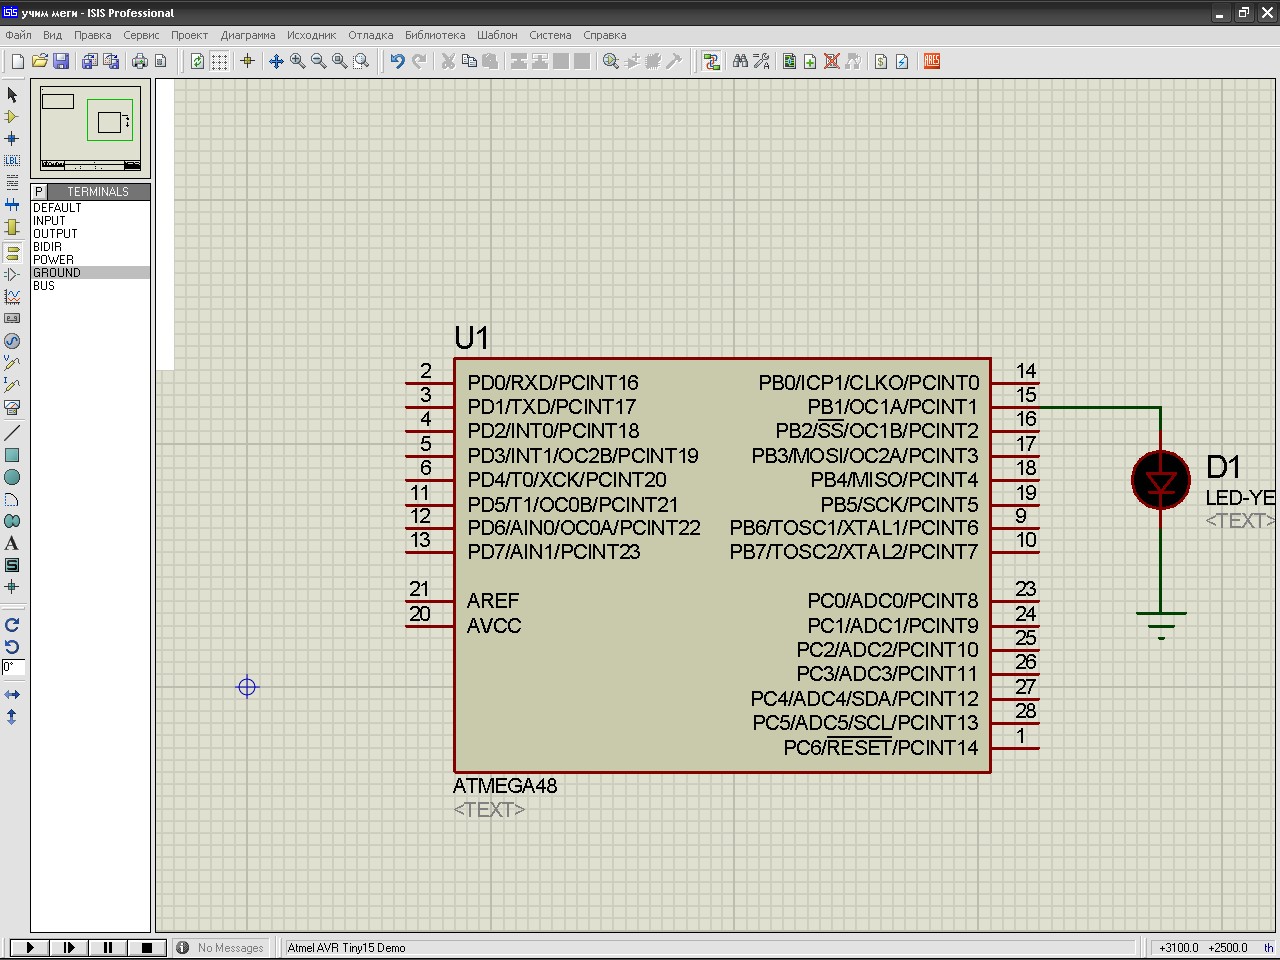Click the Voltage Probe tool

[12, 363]
